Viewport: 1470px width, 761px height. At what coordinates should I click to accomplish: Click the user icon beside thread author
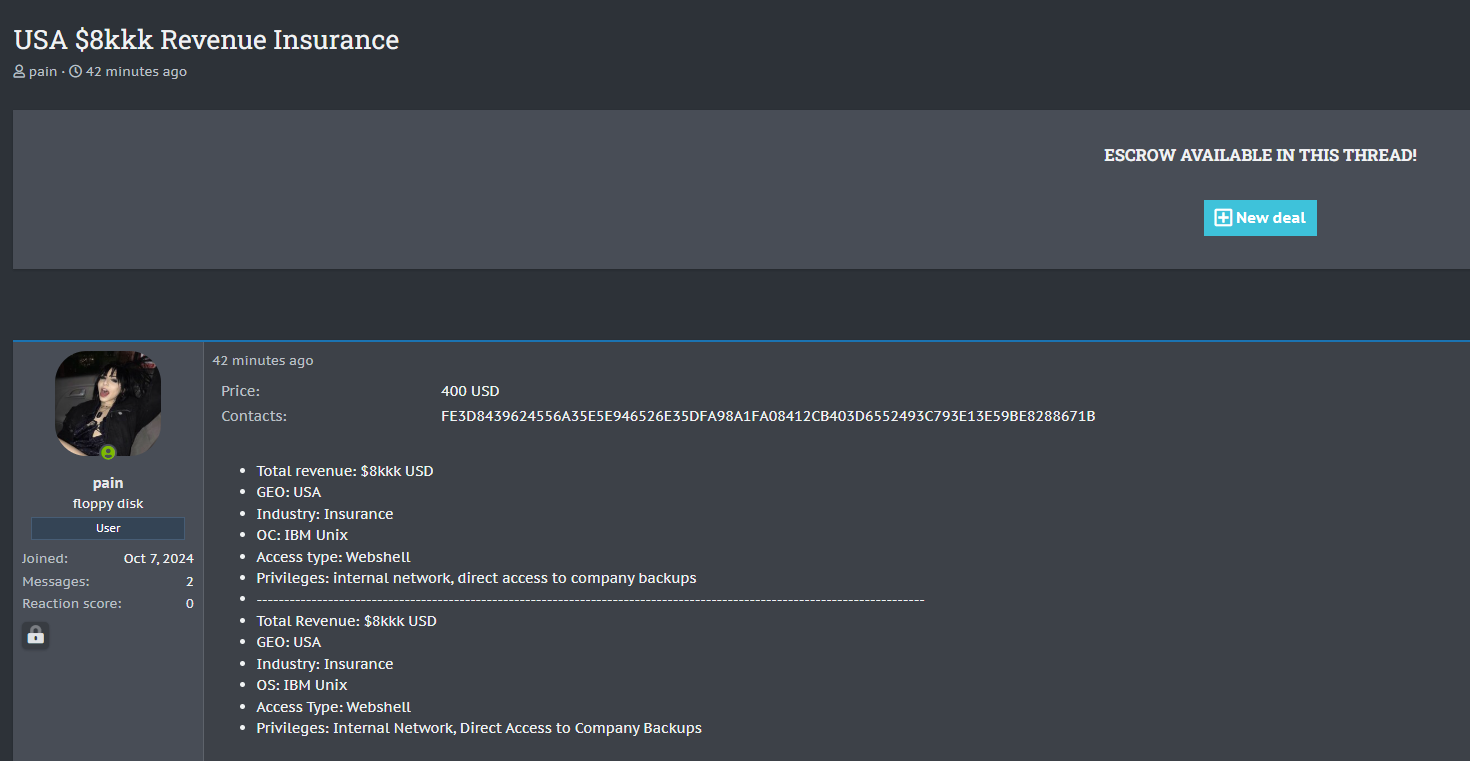point(19,72)
